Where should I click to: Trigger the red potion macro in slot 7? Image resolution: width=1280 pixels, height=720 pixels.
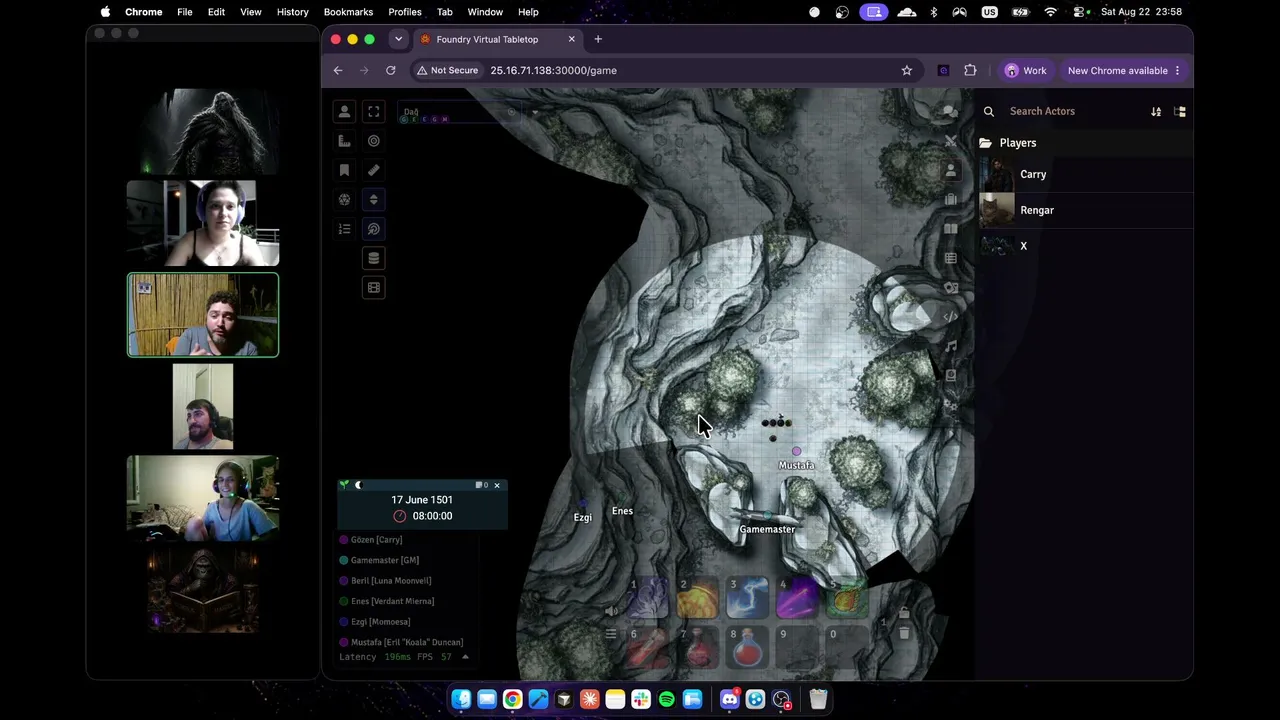[x=698, y=648]
